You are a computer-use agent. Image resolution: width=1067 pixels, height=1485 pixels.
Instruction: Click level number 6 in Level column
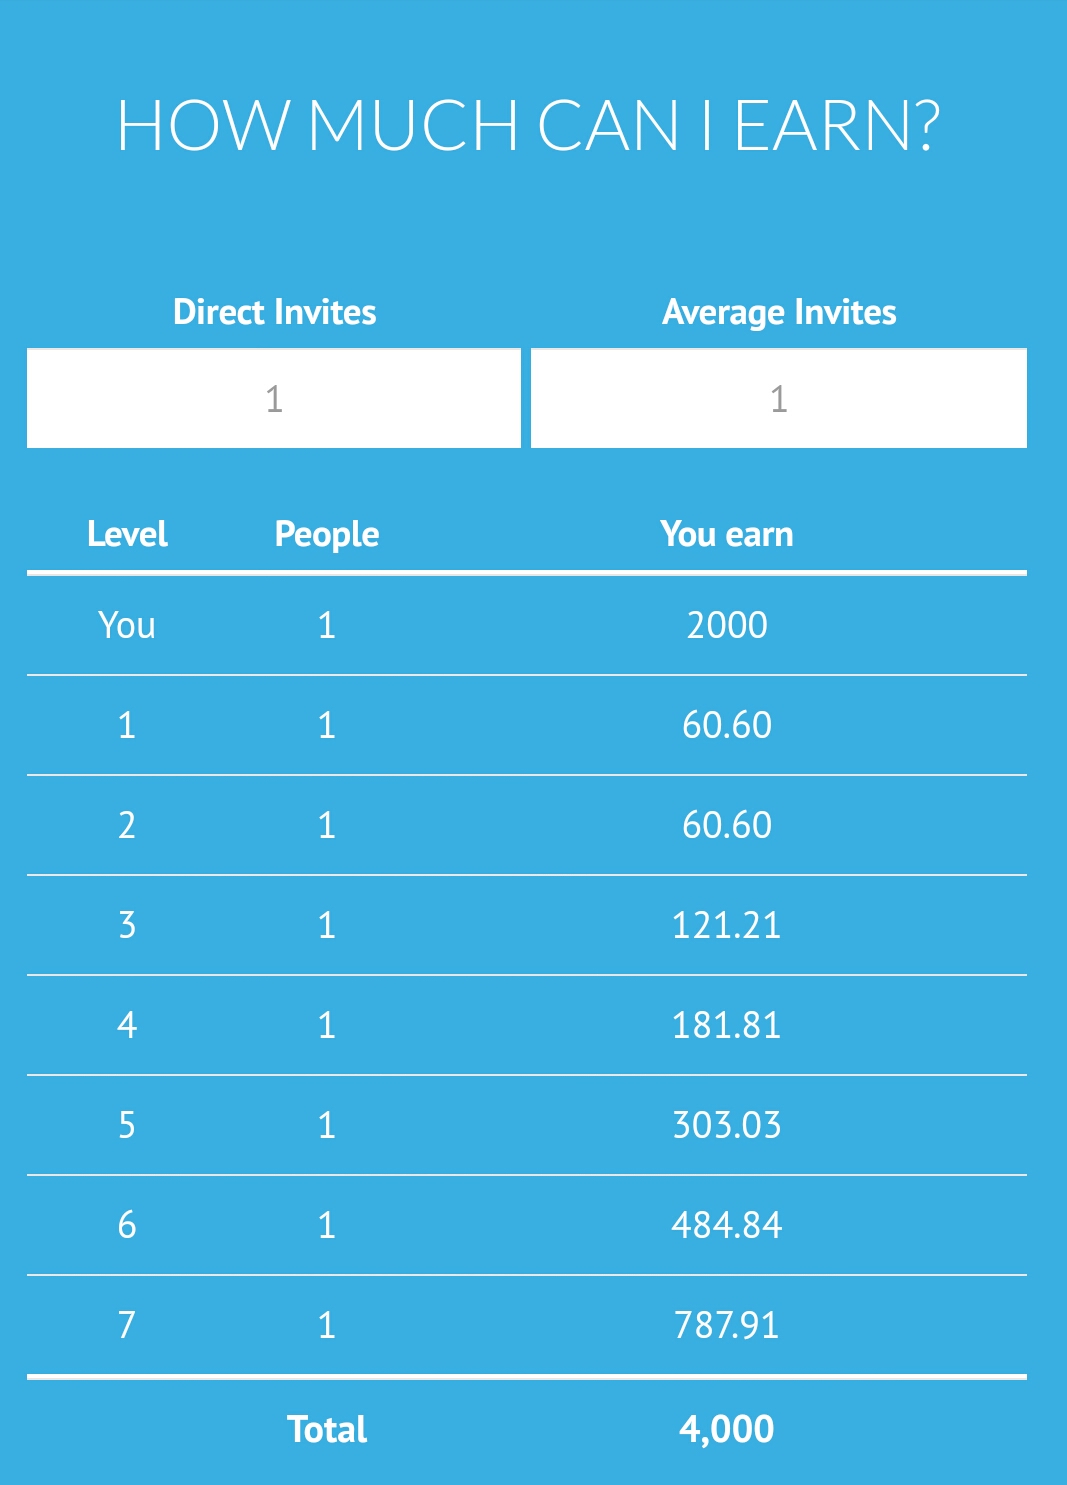[127, 1225]
